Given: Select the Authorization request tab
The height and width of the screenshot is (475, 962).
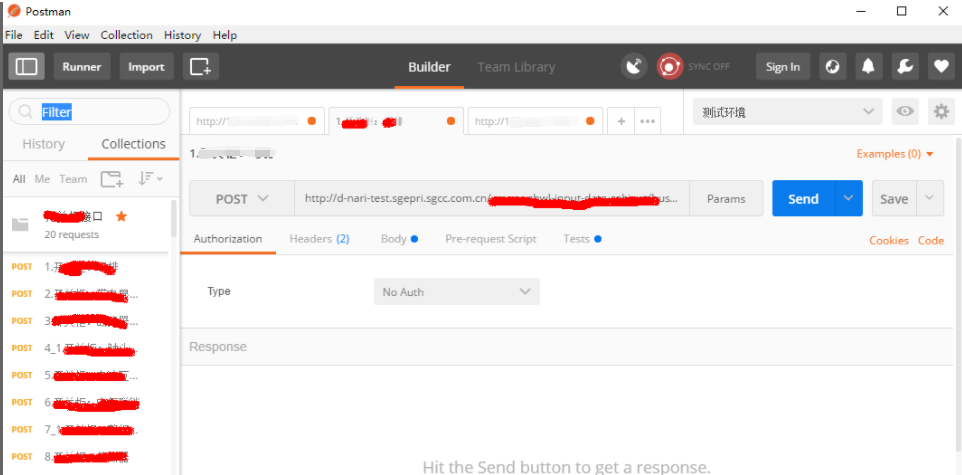Looking at the screenshot, I should point(228,239).
